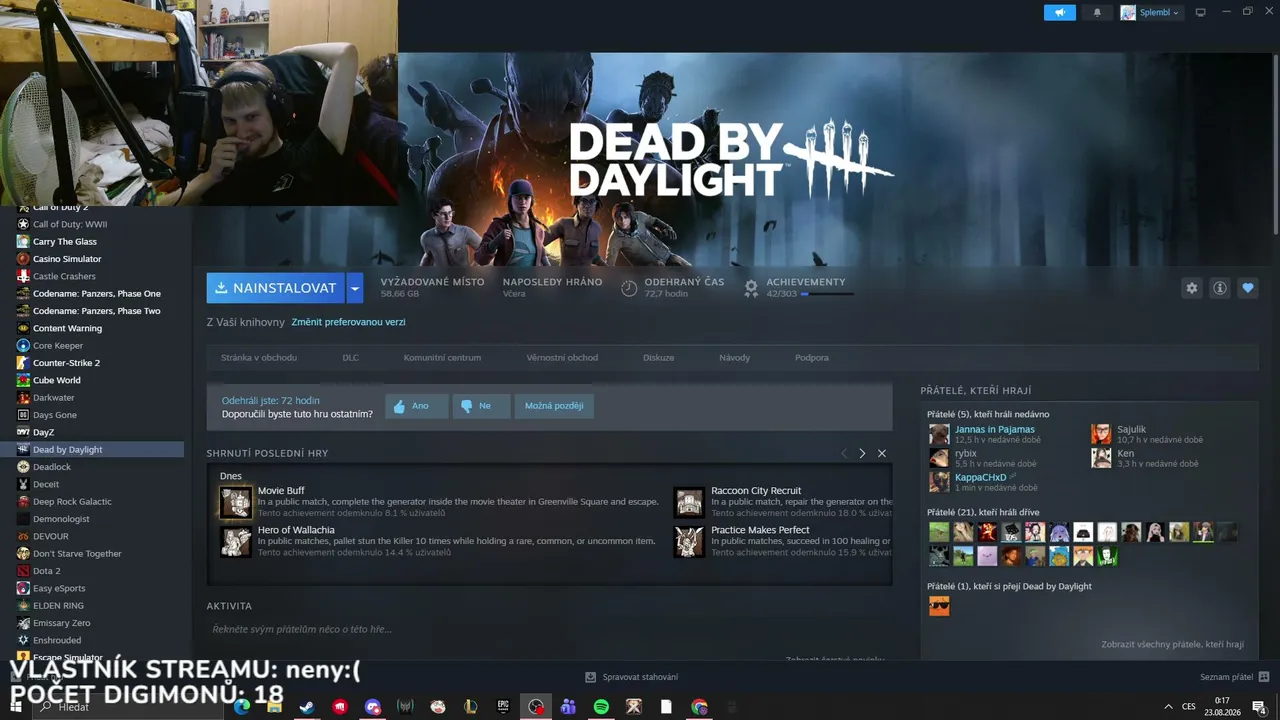Go to next recent-game summary page

862,453
